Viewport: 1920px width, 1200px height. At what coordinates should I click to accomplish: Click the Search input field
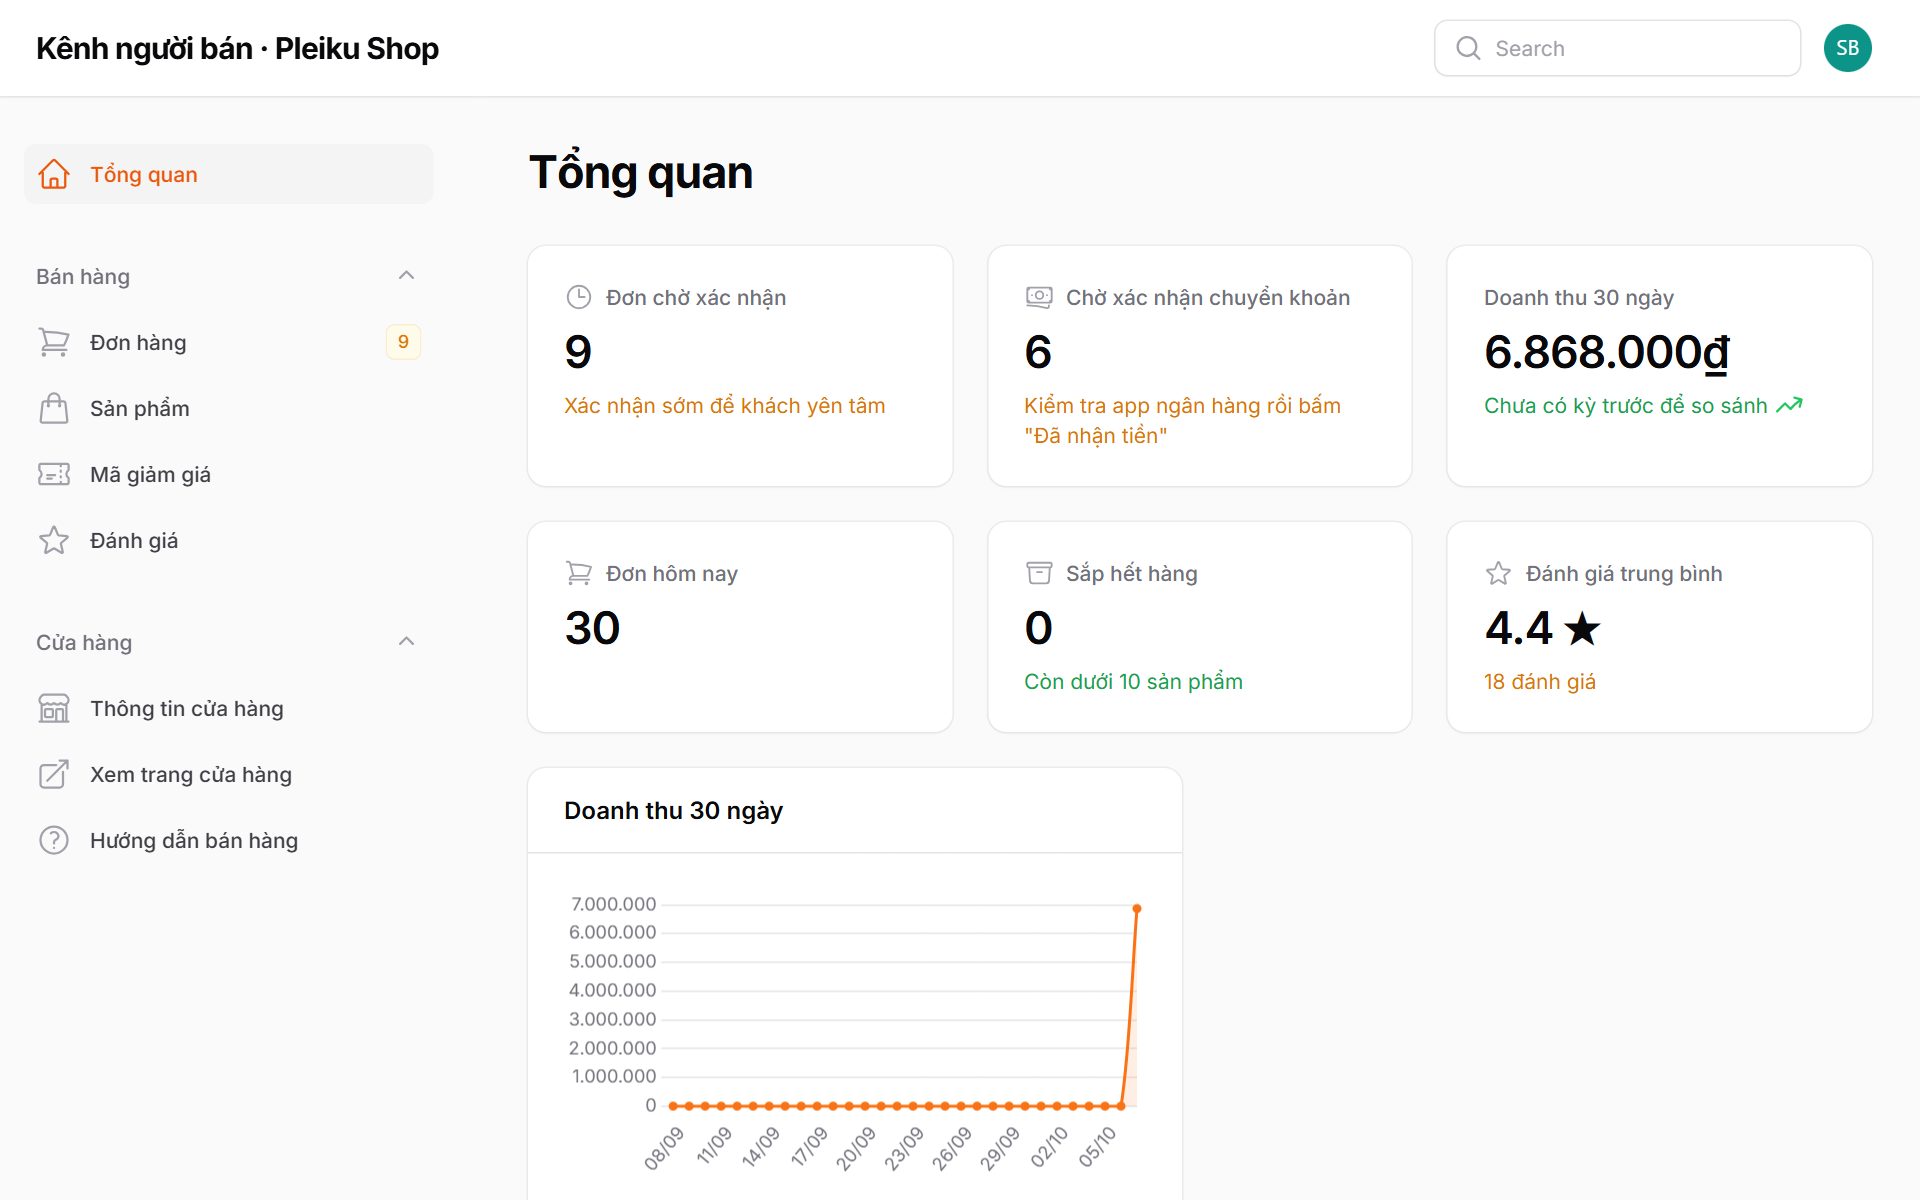(1617, 48)
